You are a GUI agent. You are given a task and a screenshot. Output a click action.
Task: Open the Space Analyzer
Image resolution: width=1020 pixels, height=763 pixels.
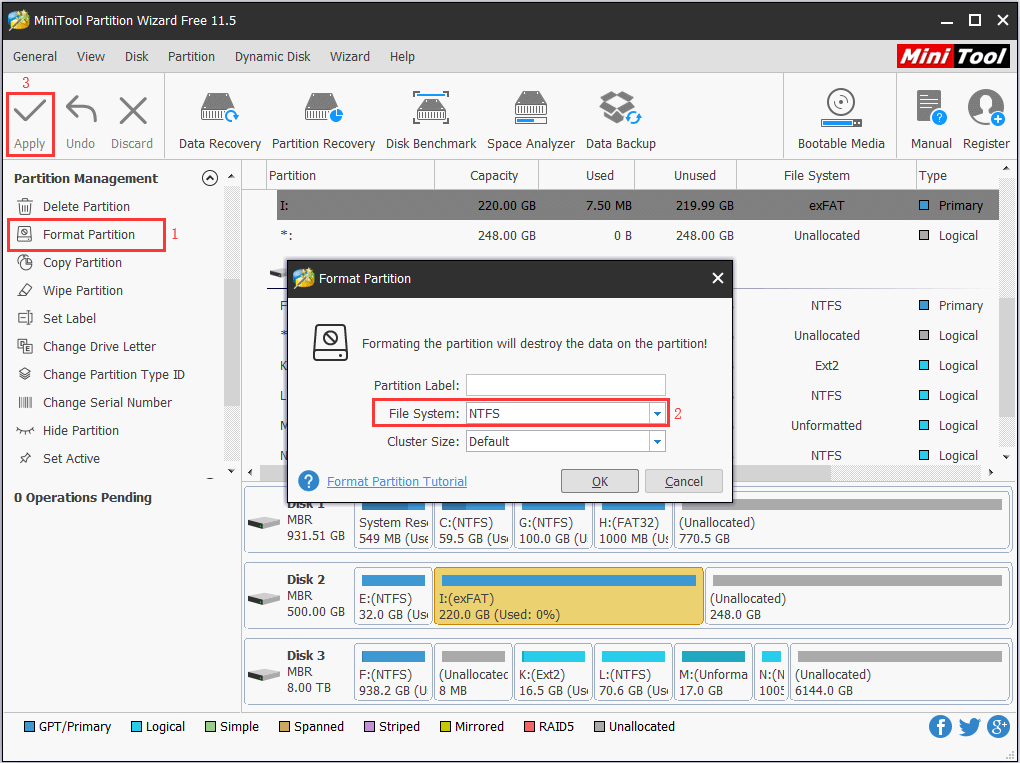(x=530, y=117)
